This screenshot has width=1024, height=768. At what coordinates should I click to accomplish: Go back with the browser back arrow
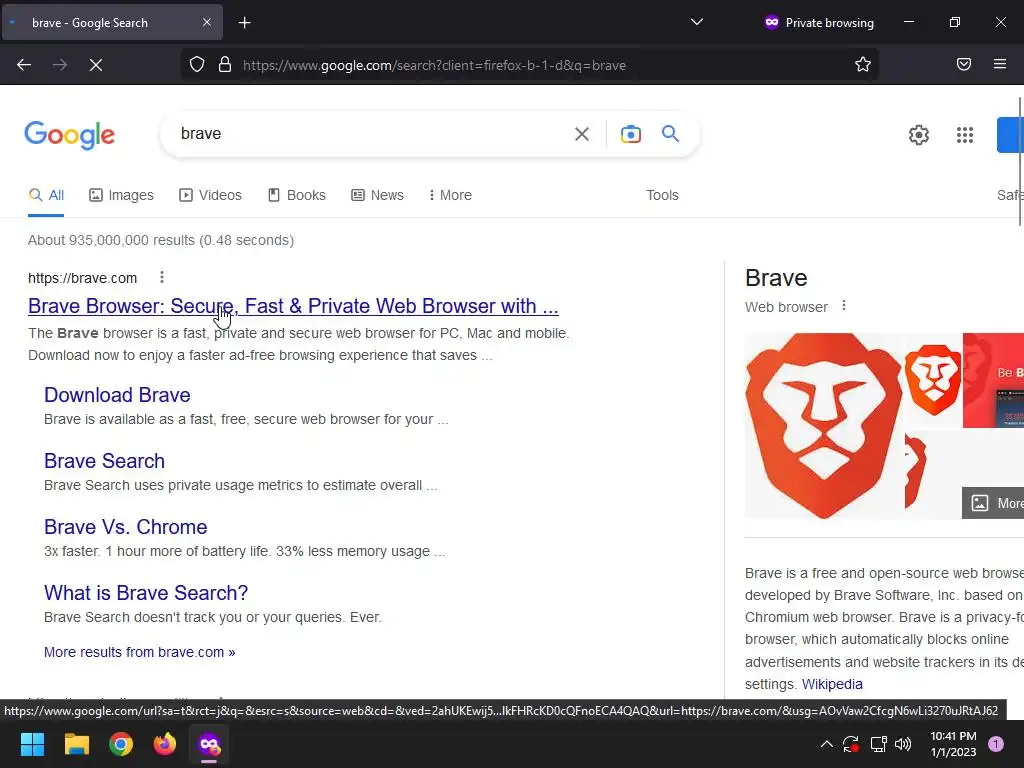tap(24, 65)
